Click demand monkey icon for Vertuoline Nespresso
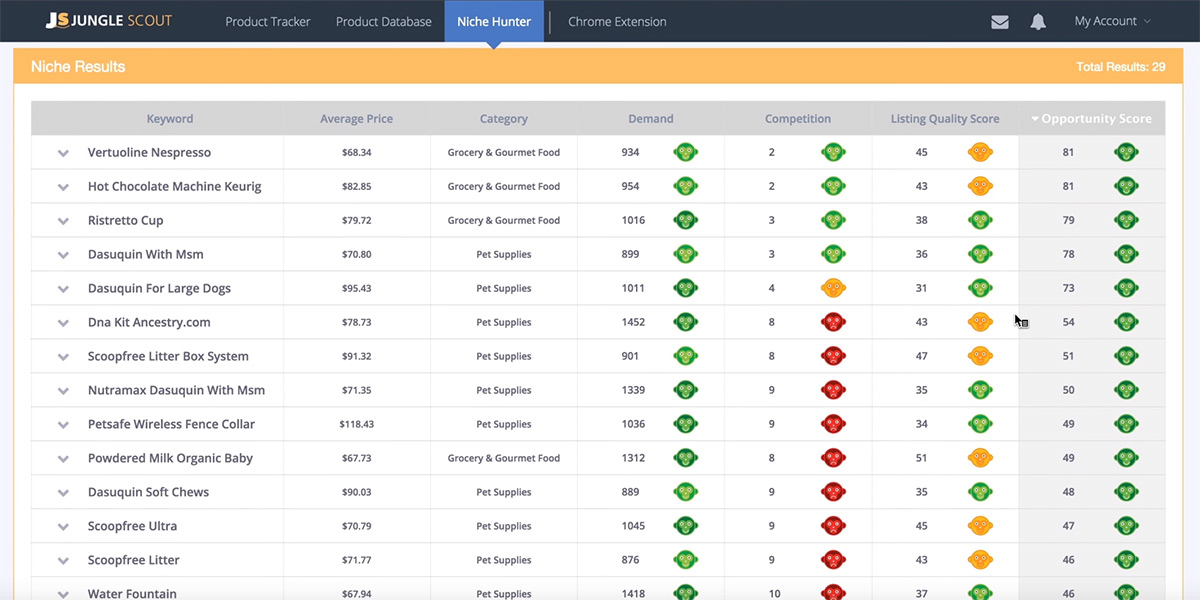 coord(685,152)
